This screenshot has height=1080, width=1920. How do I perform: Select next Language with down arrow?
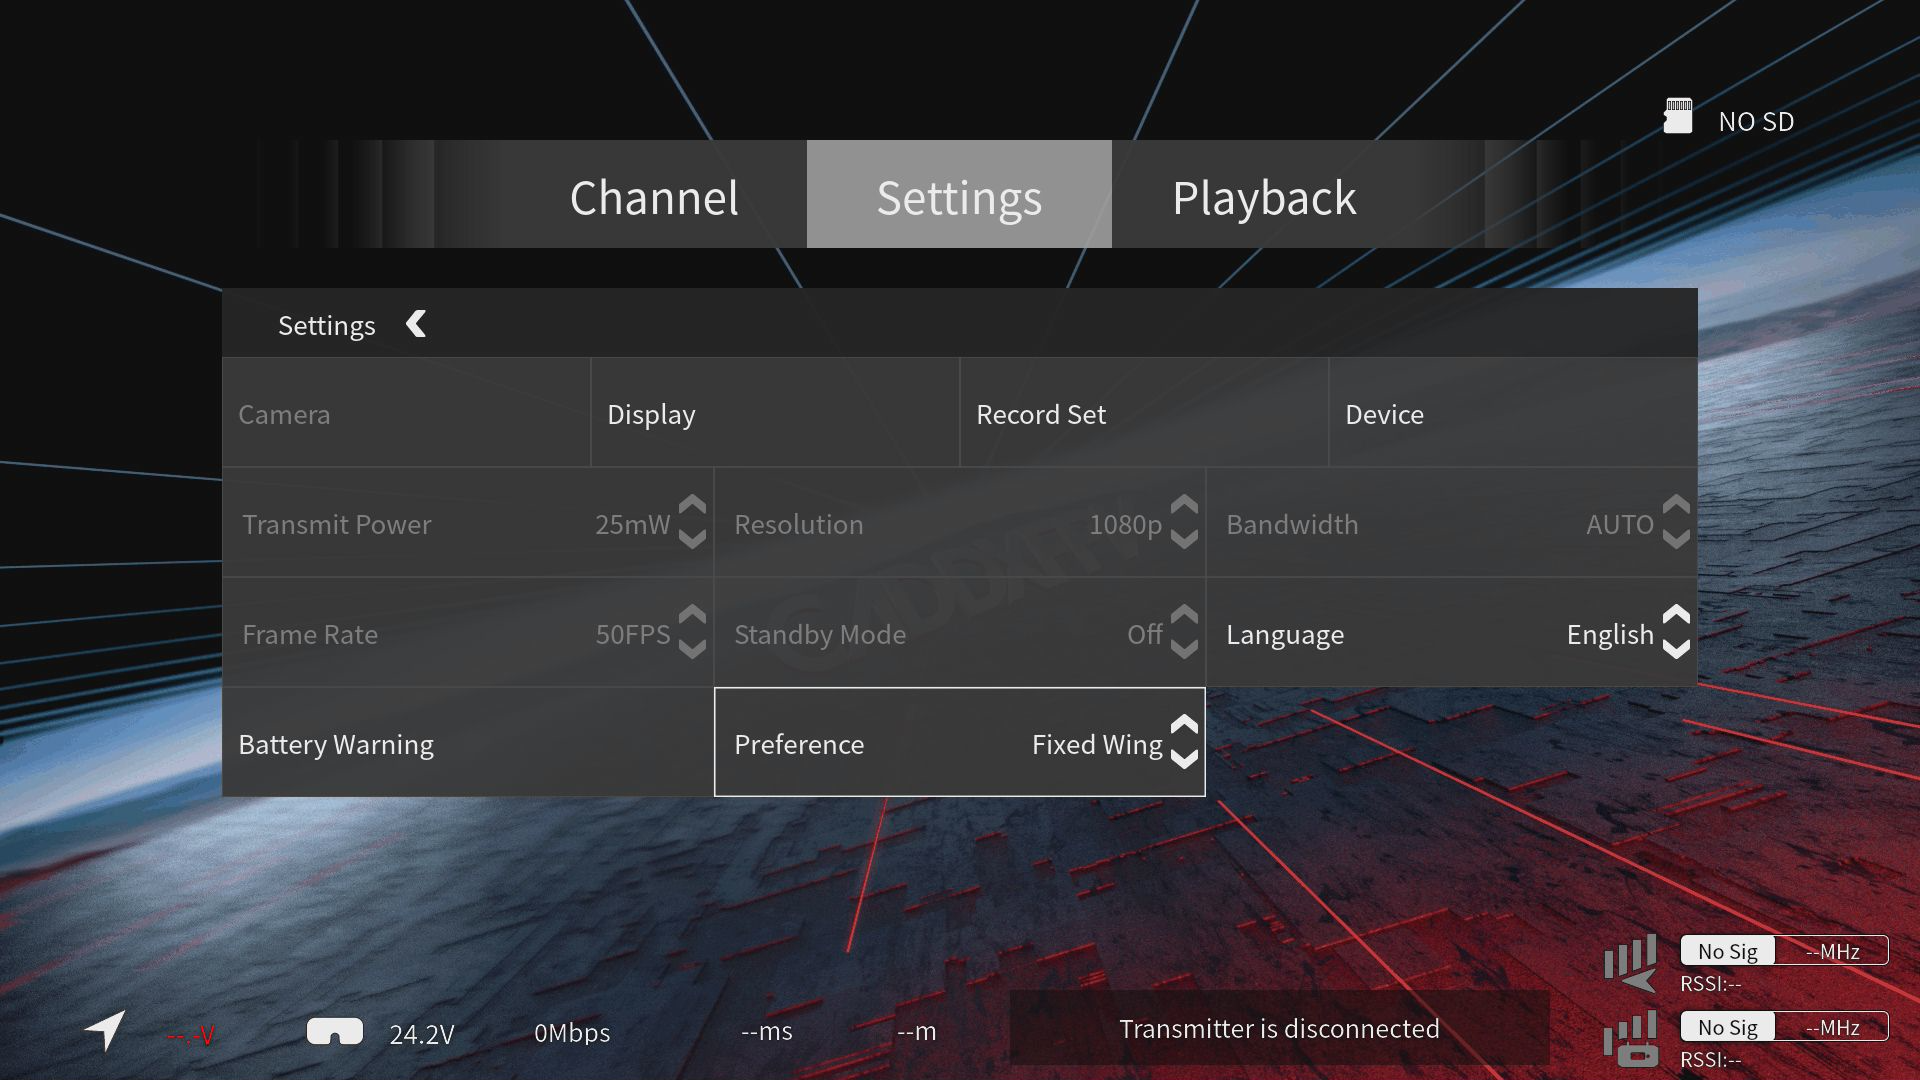point(1676,649)
